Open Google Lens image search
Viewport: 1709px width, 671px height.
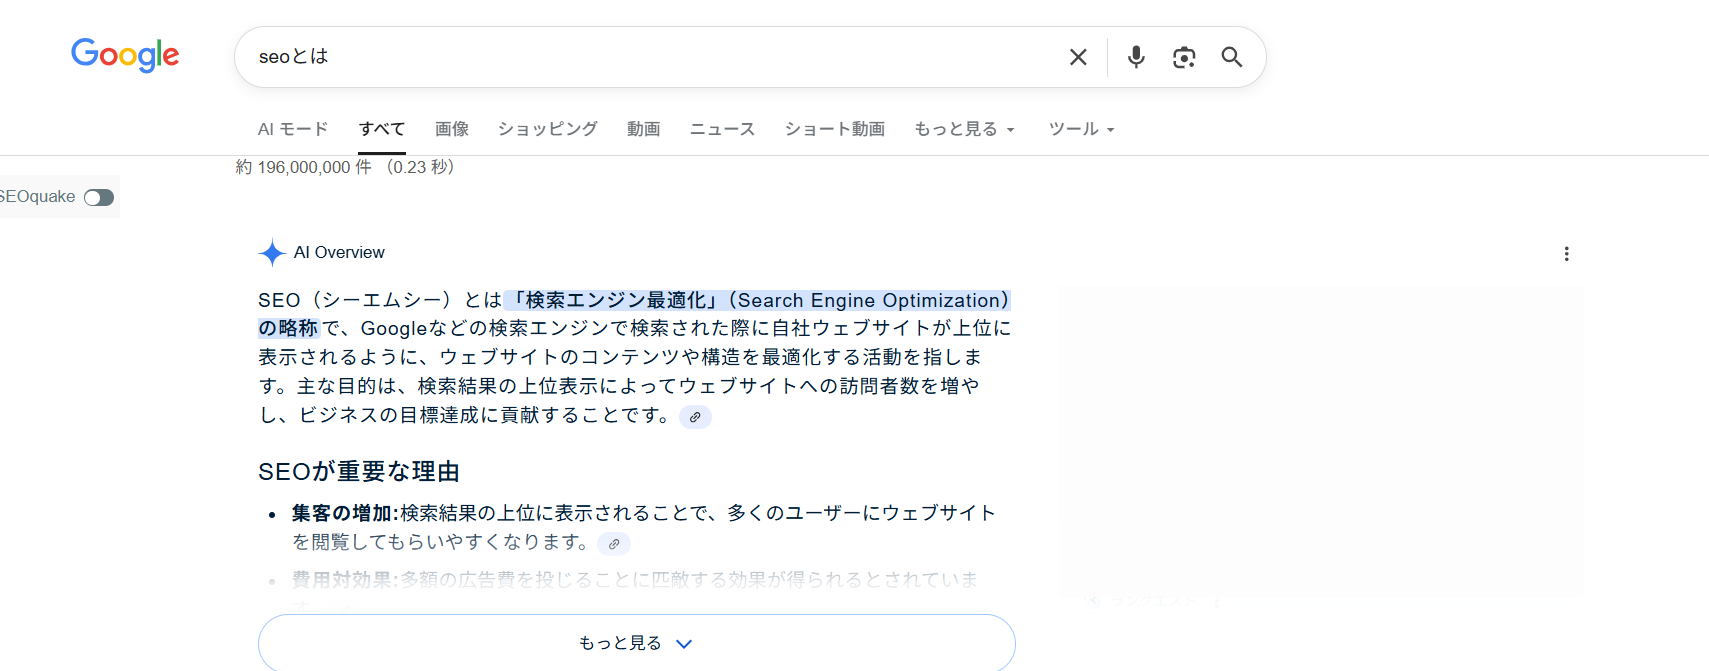click(x=1183, y=57)
